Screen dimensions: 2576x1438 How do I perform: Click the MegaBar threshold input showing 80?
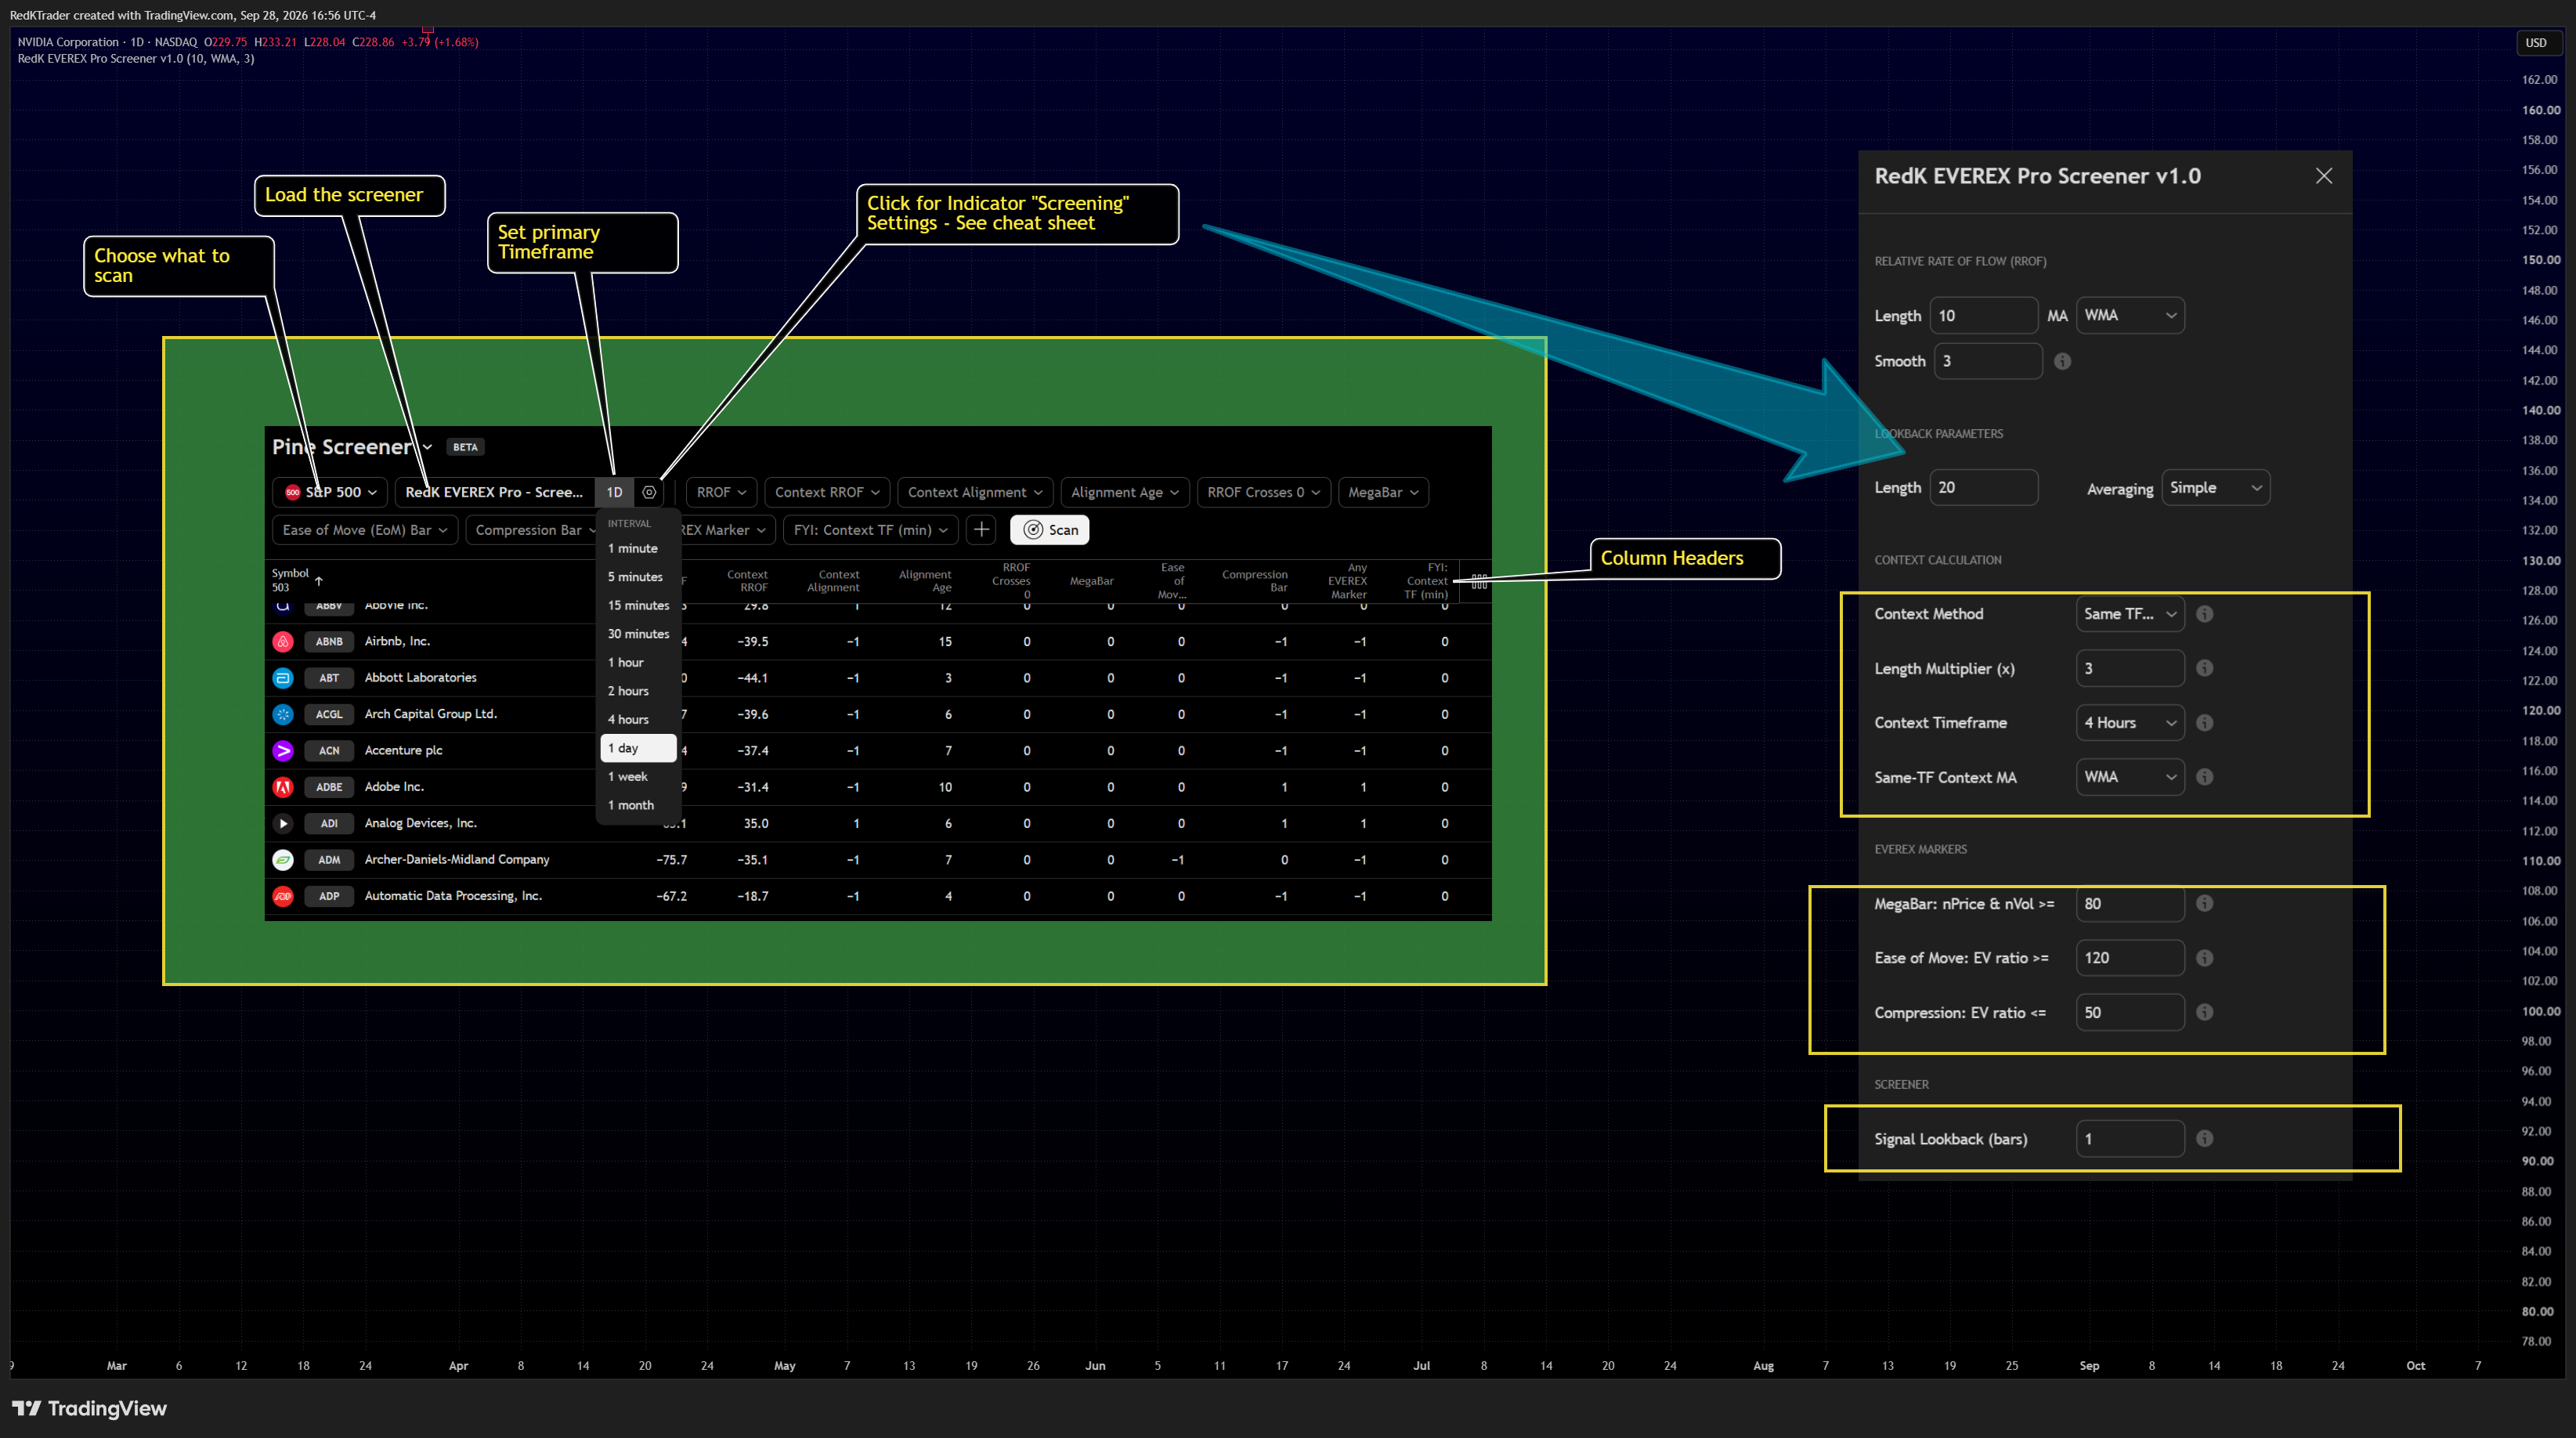[x=2130, y=904]
